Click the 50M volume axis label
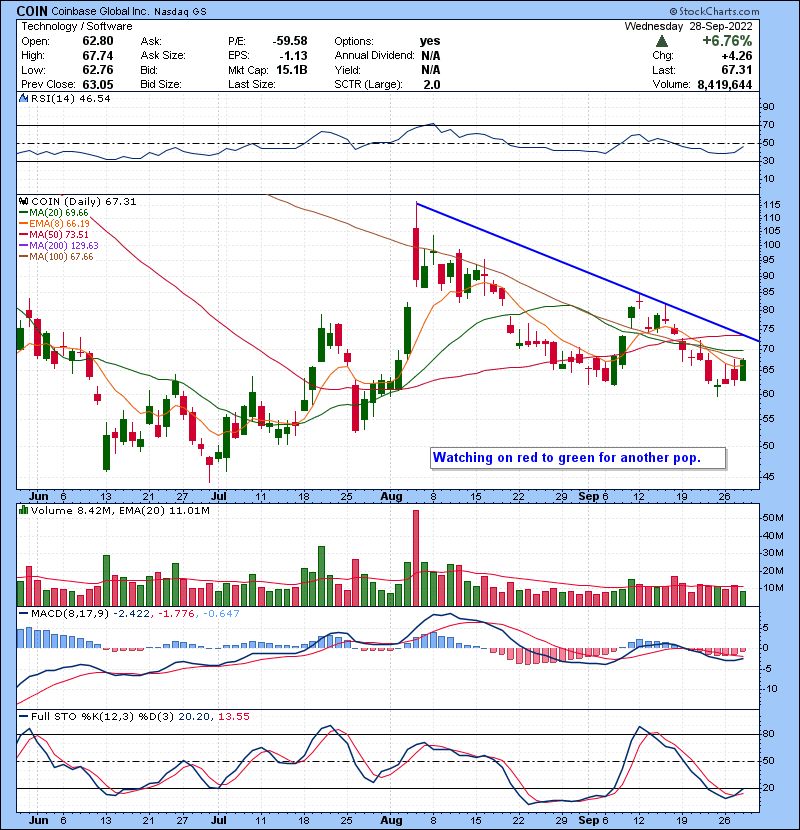The image size is (800, 830). tap(772, 518)
